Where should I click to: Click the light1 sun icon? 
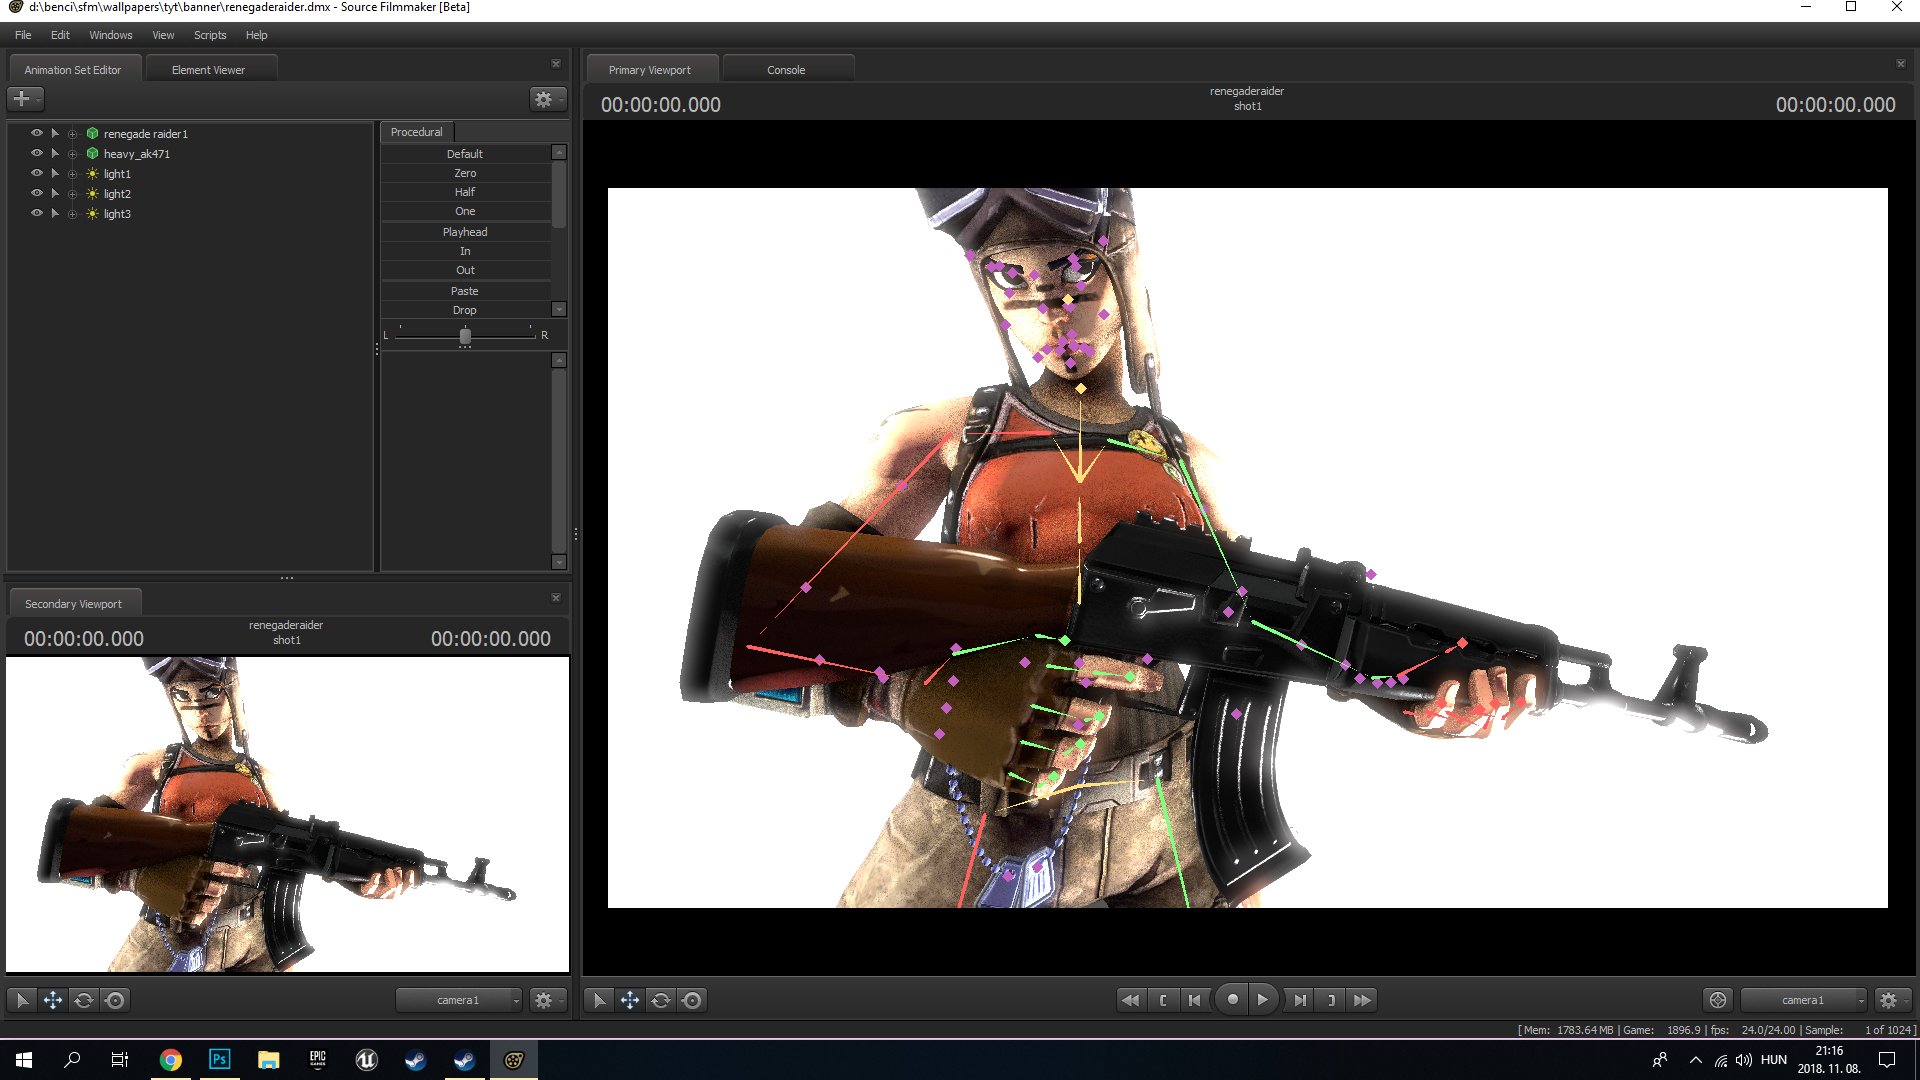pyautogui.click(x=92, y=173)
